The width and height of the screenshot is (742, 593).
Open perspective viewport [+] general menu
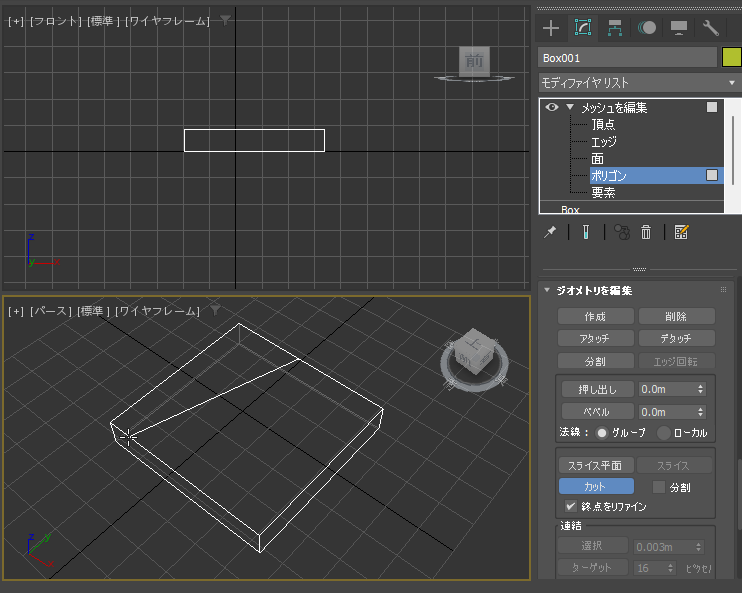coord(16,311)
